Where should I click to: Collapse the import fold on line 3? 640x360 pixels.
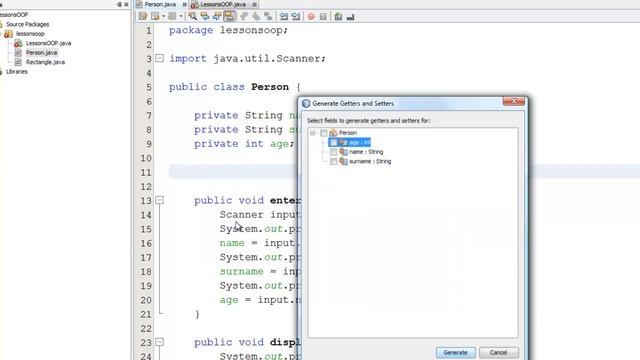(160, 58)
